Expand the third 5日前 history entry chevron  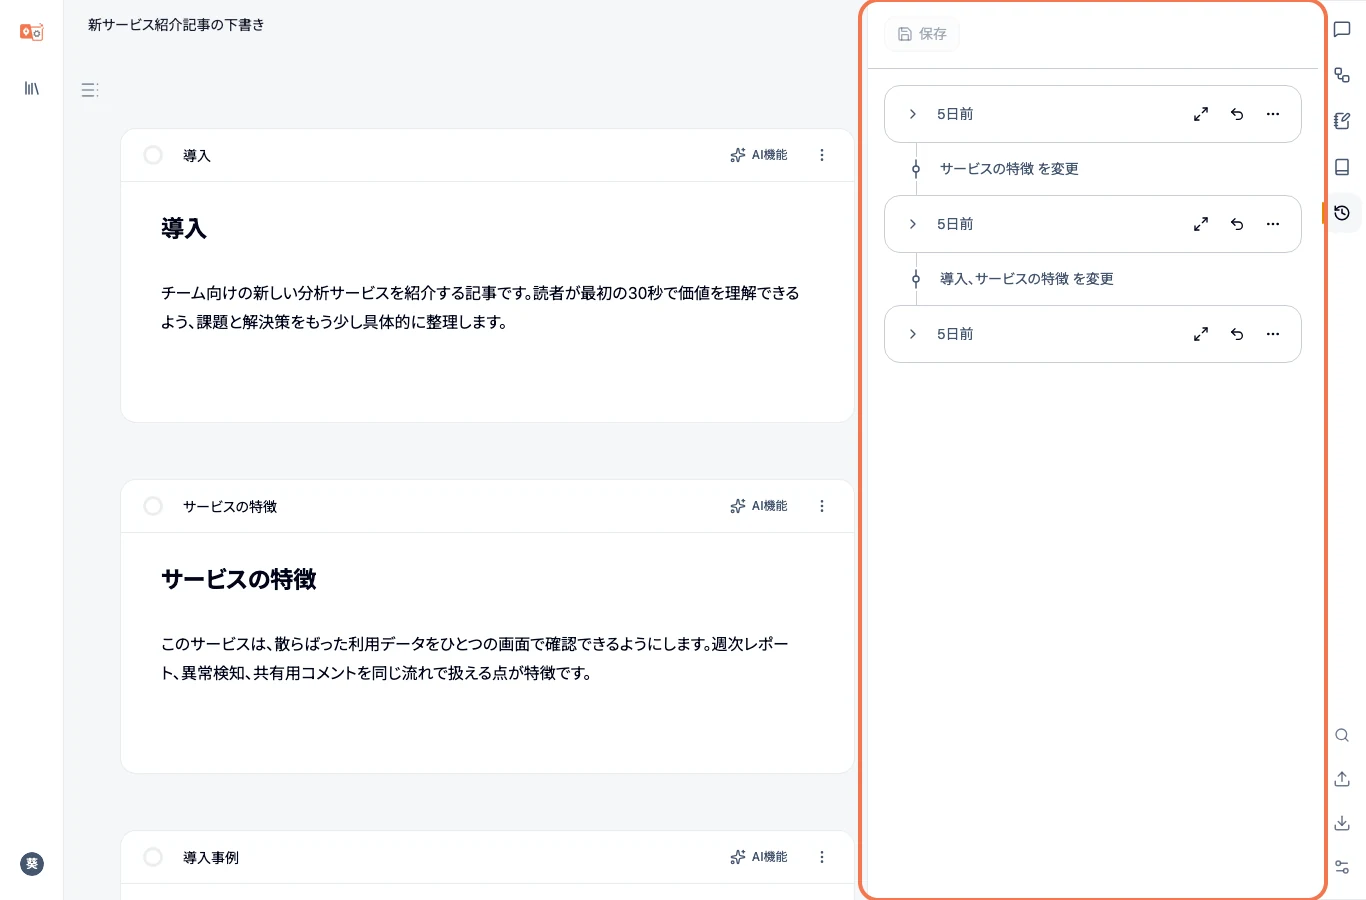click(913, 334)
